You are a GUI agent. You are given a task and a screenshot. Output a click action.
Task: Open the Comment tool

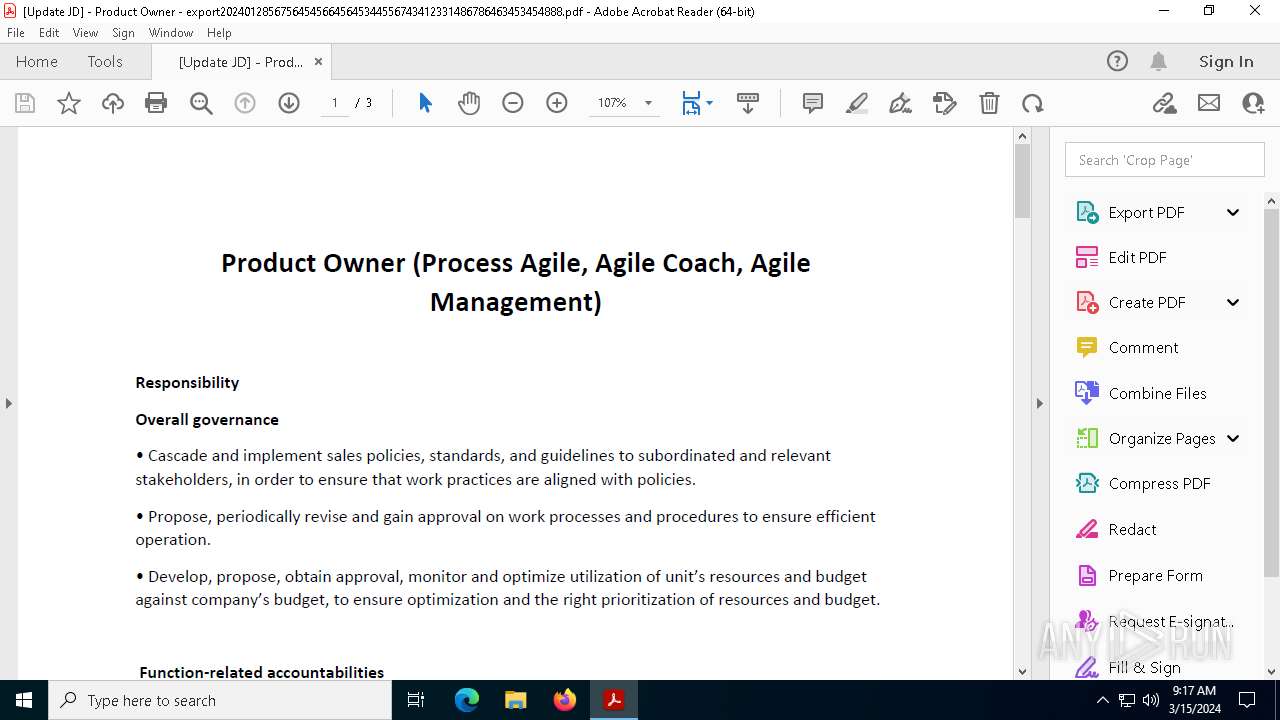1143,347
